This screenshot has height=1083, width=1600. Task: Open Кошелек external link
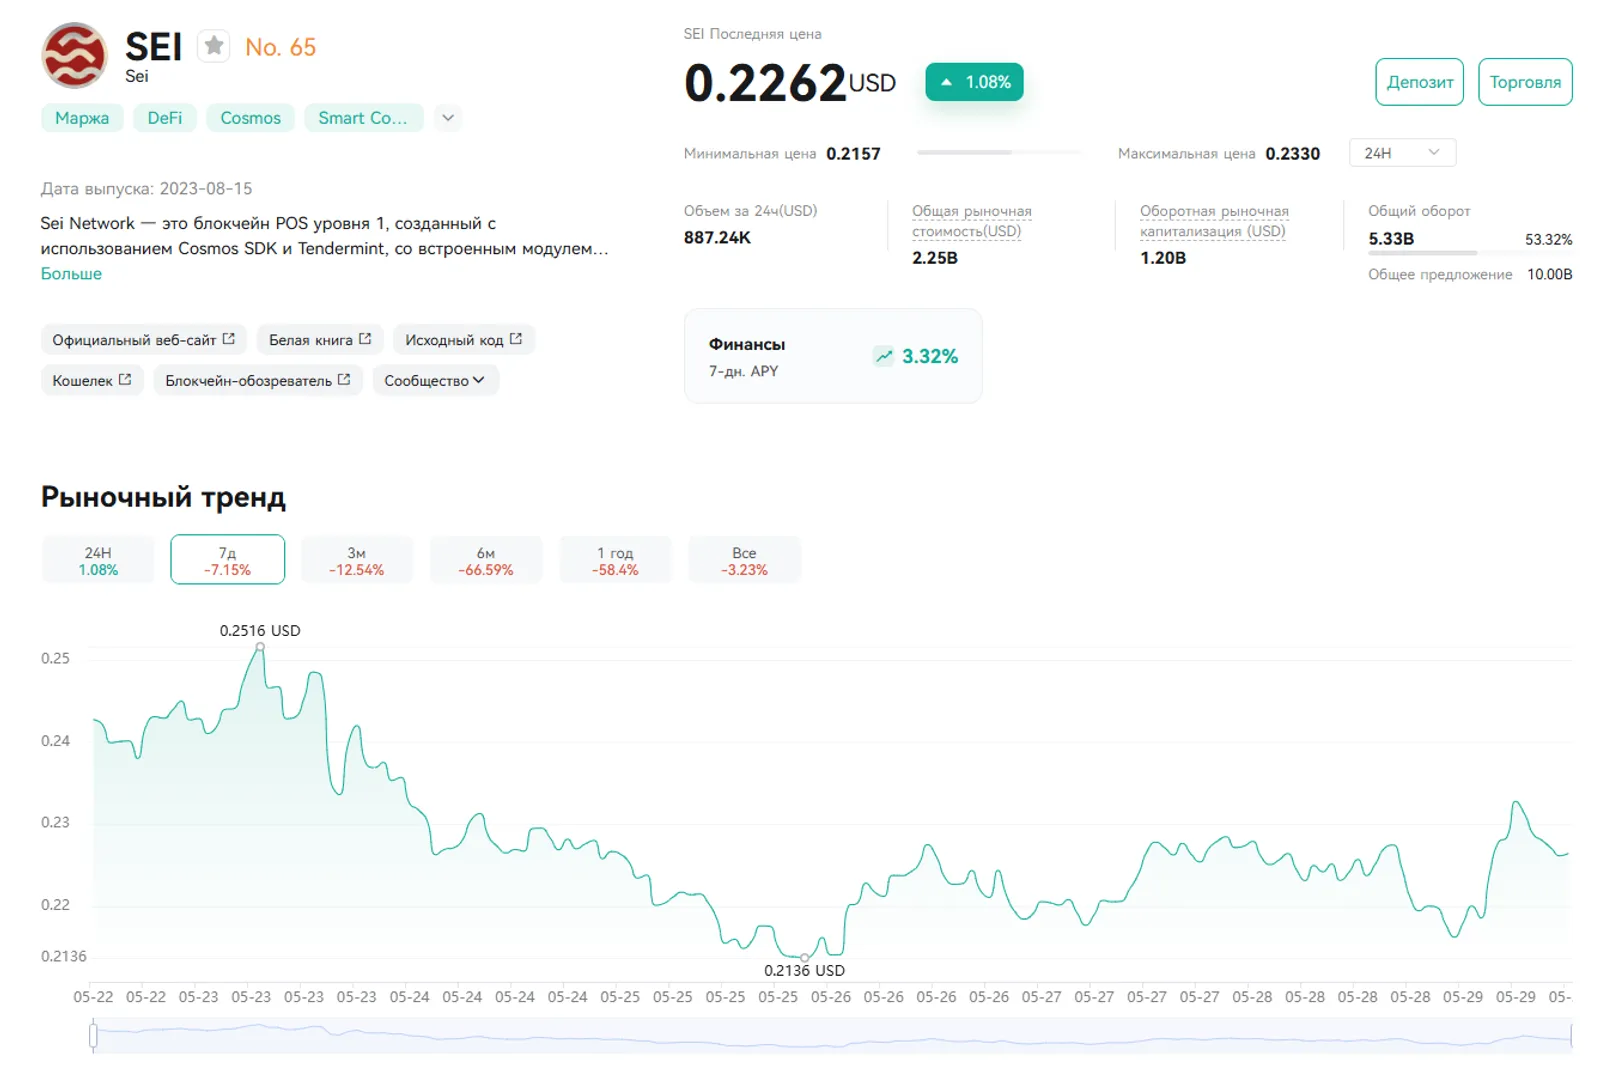tap(92, 380)
